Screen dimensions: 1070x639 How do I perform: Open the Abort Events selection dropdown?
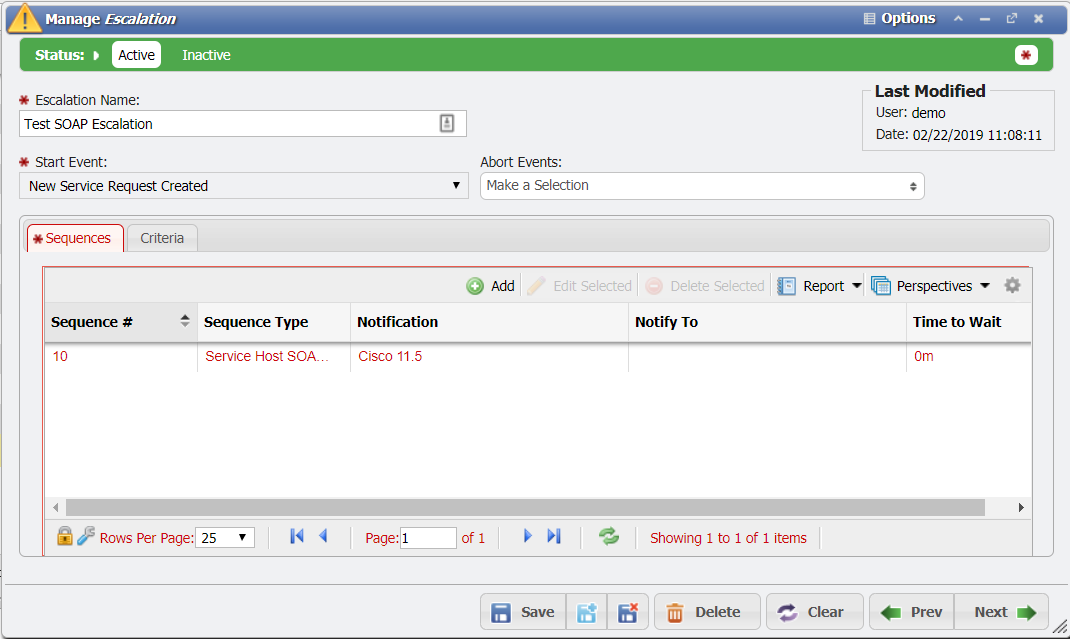click(702, 186)
